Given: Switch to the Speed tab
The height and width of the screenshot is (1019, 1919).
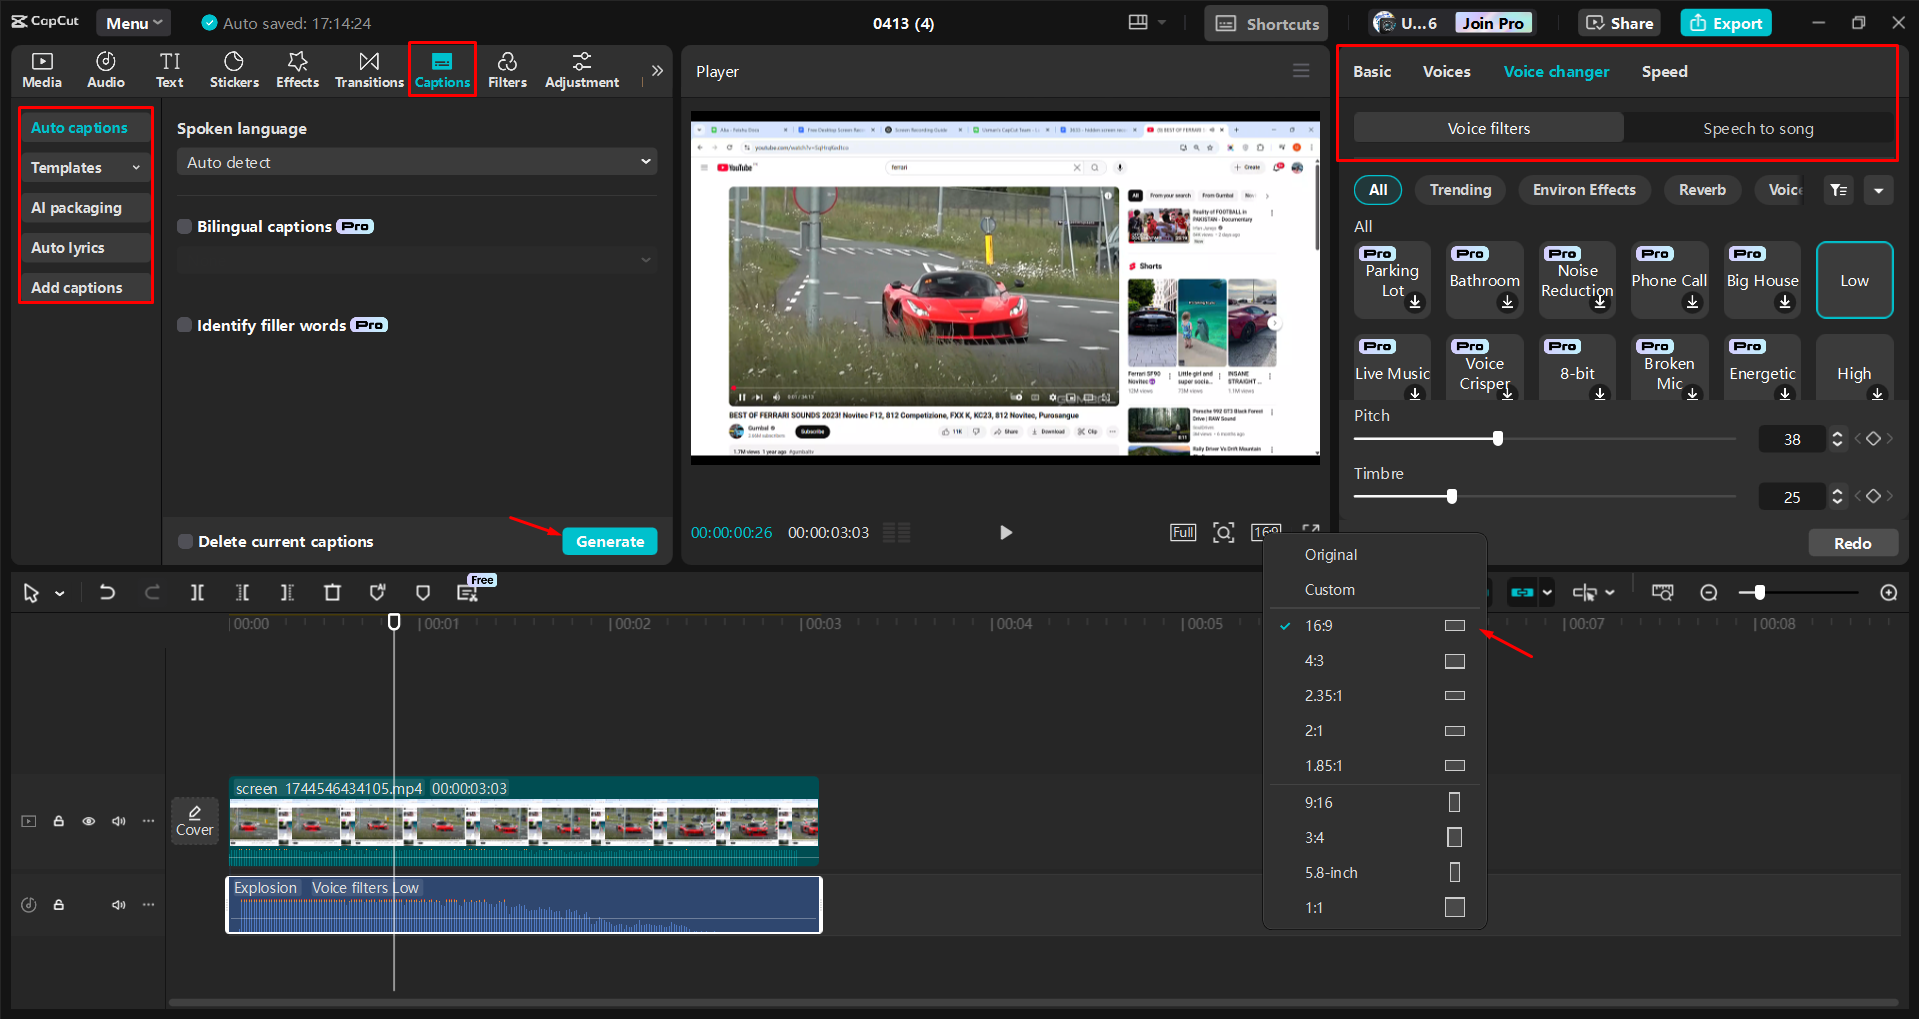Looking at the screenshot, I should 1663,71.
